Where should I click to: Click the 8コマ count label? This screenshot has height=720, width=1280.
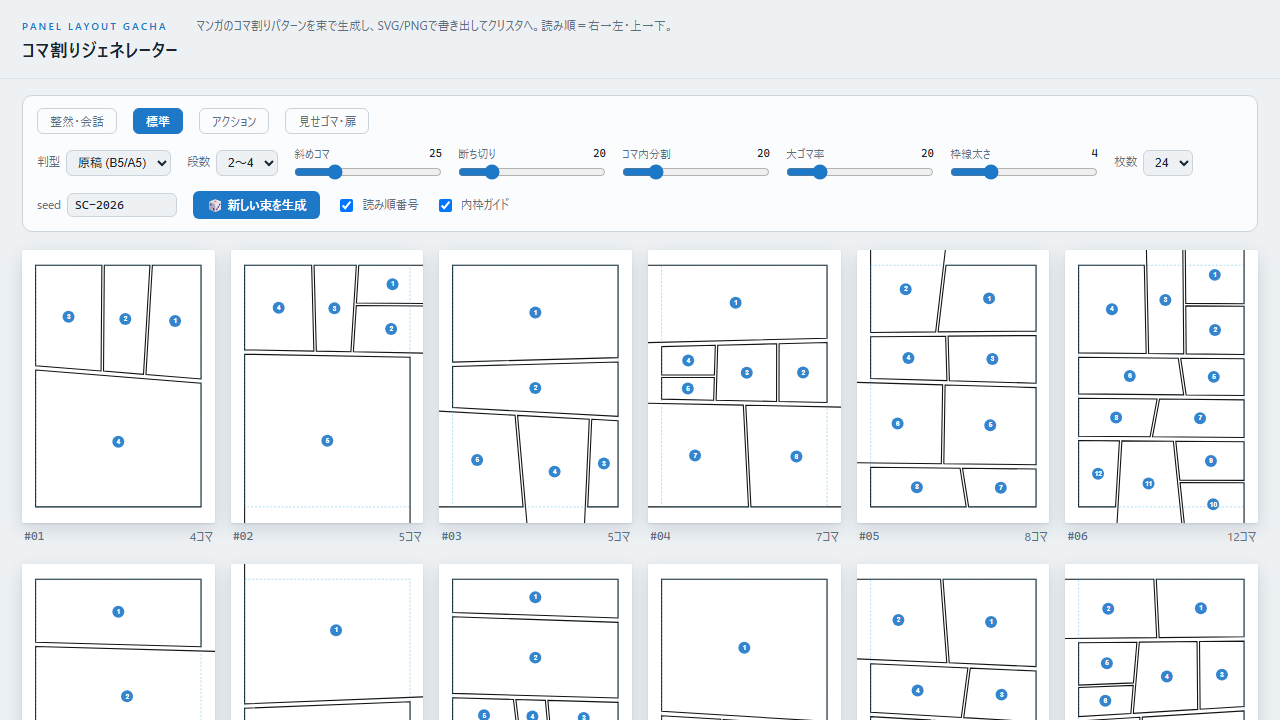pos(1035,537)
